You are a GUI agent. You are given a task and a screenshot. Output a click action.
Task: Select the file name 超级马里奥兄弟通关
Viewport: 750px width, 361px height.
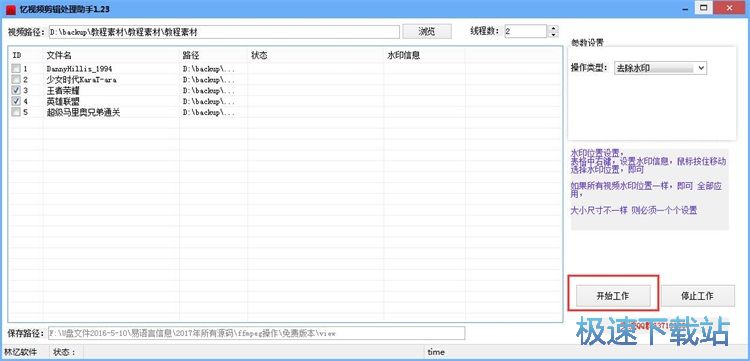click(83, 113)
